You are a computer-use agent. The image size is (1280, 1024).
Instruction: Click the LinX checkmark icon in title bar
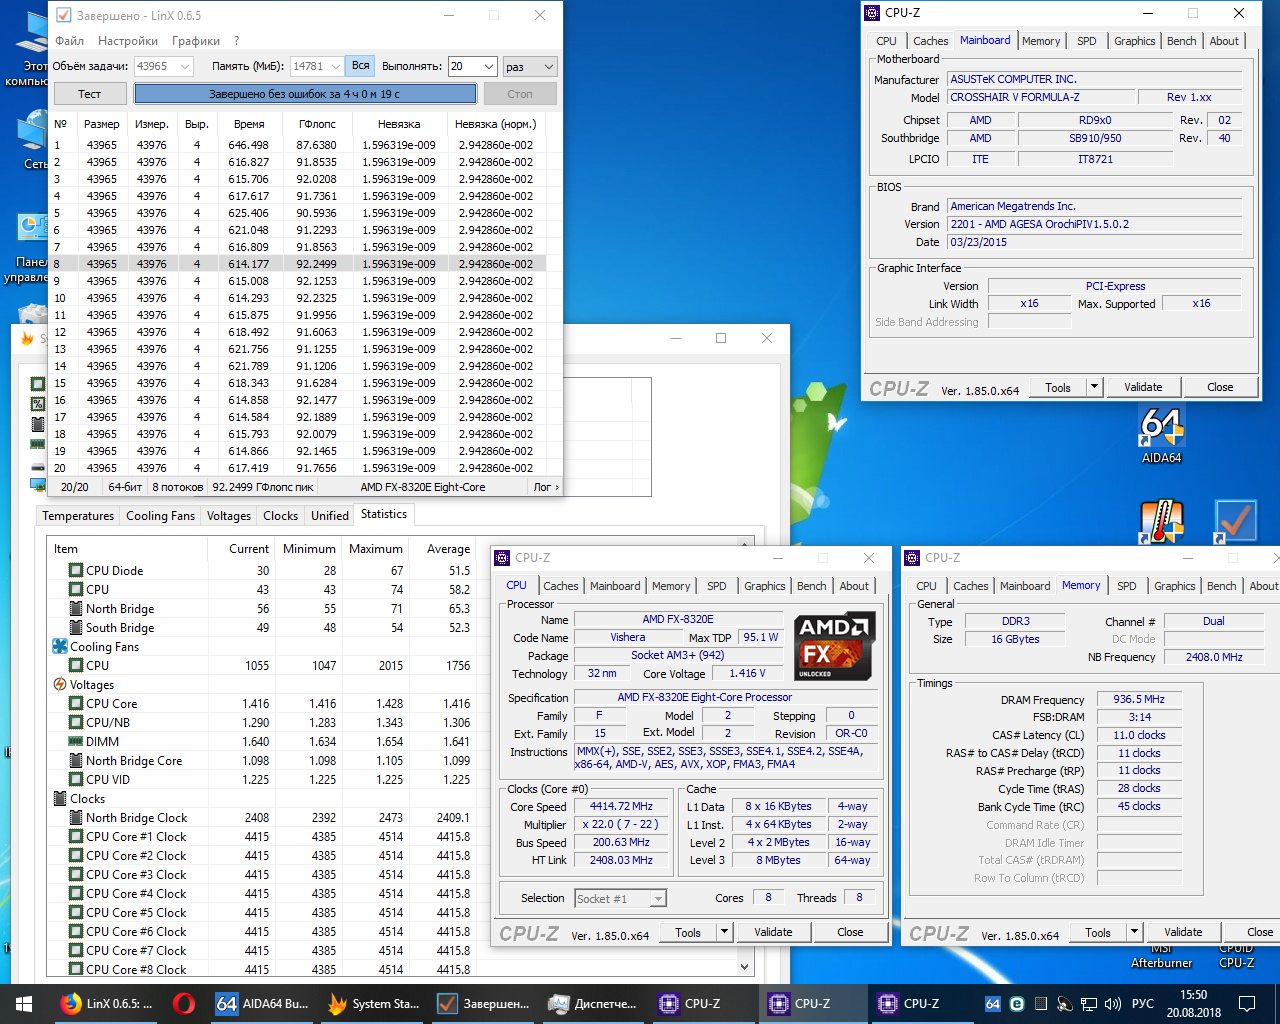click(x=63, y=15)
